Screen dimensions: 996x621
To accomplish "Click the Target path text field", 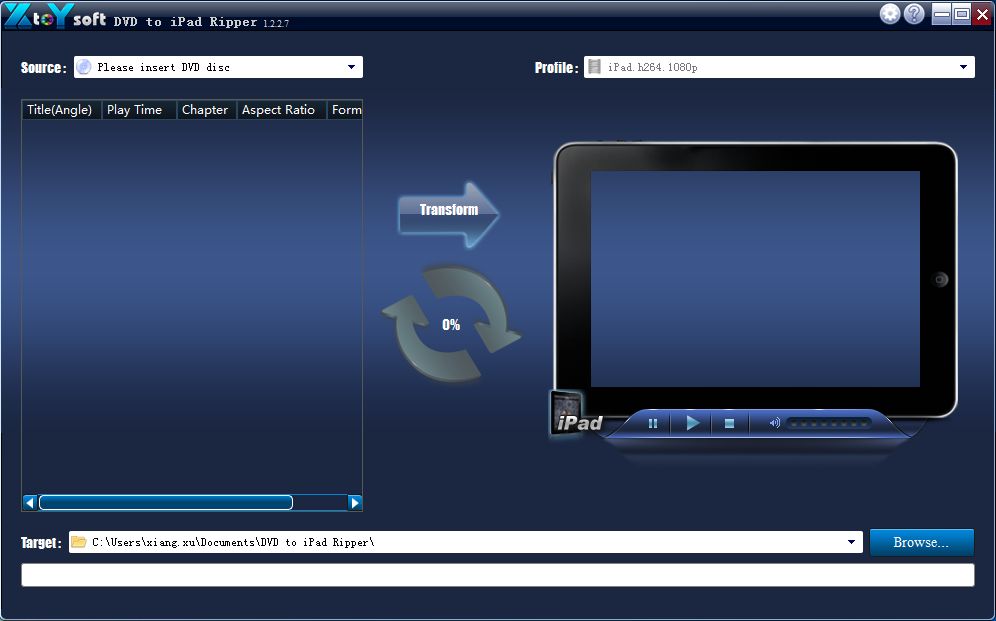I will (466, 542).
